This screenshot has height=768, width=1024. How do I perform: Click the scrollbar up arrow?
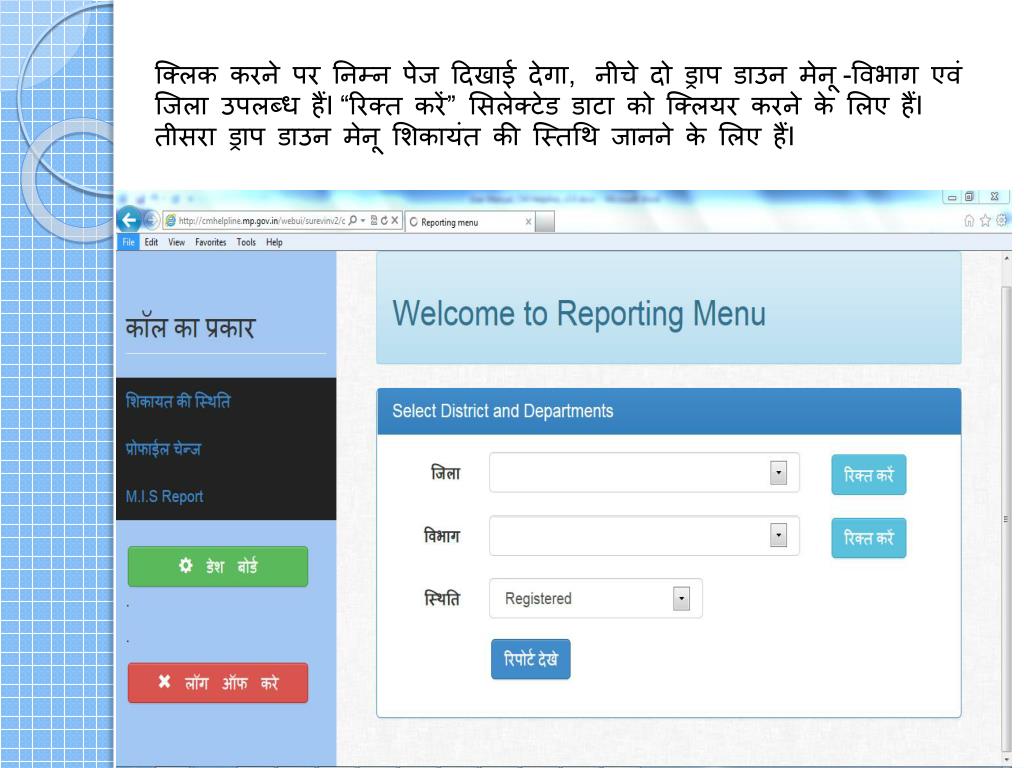(x=1006, y=259)
